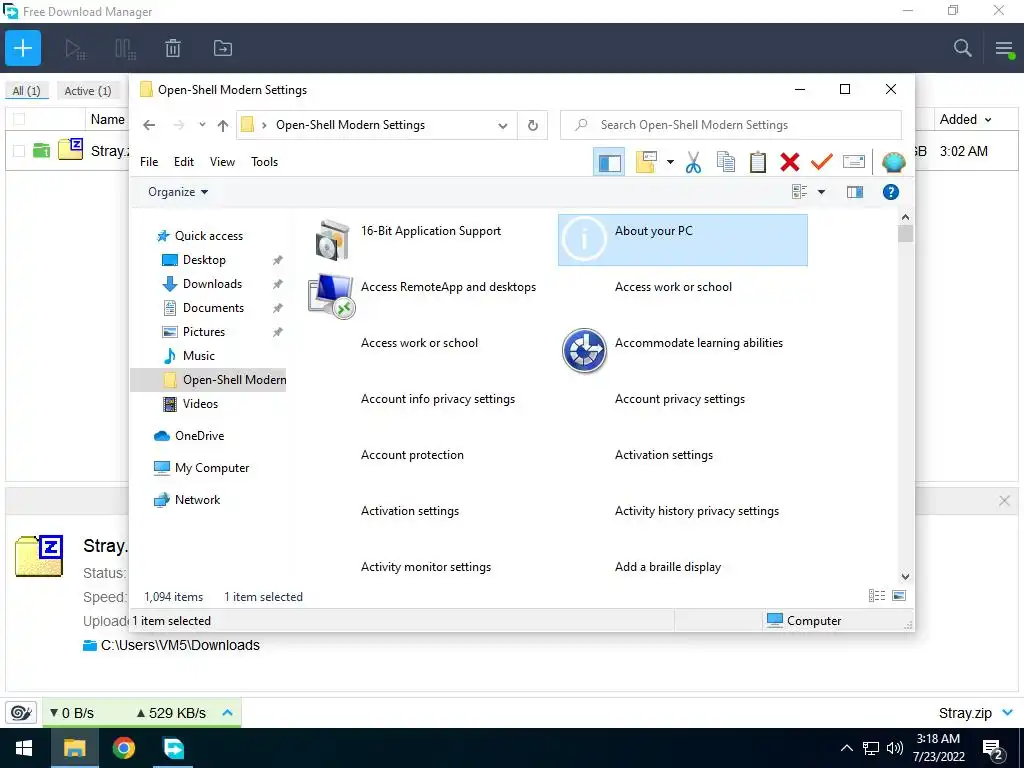
Task: Click the move to folder icon
Action: pos(223,48)
